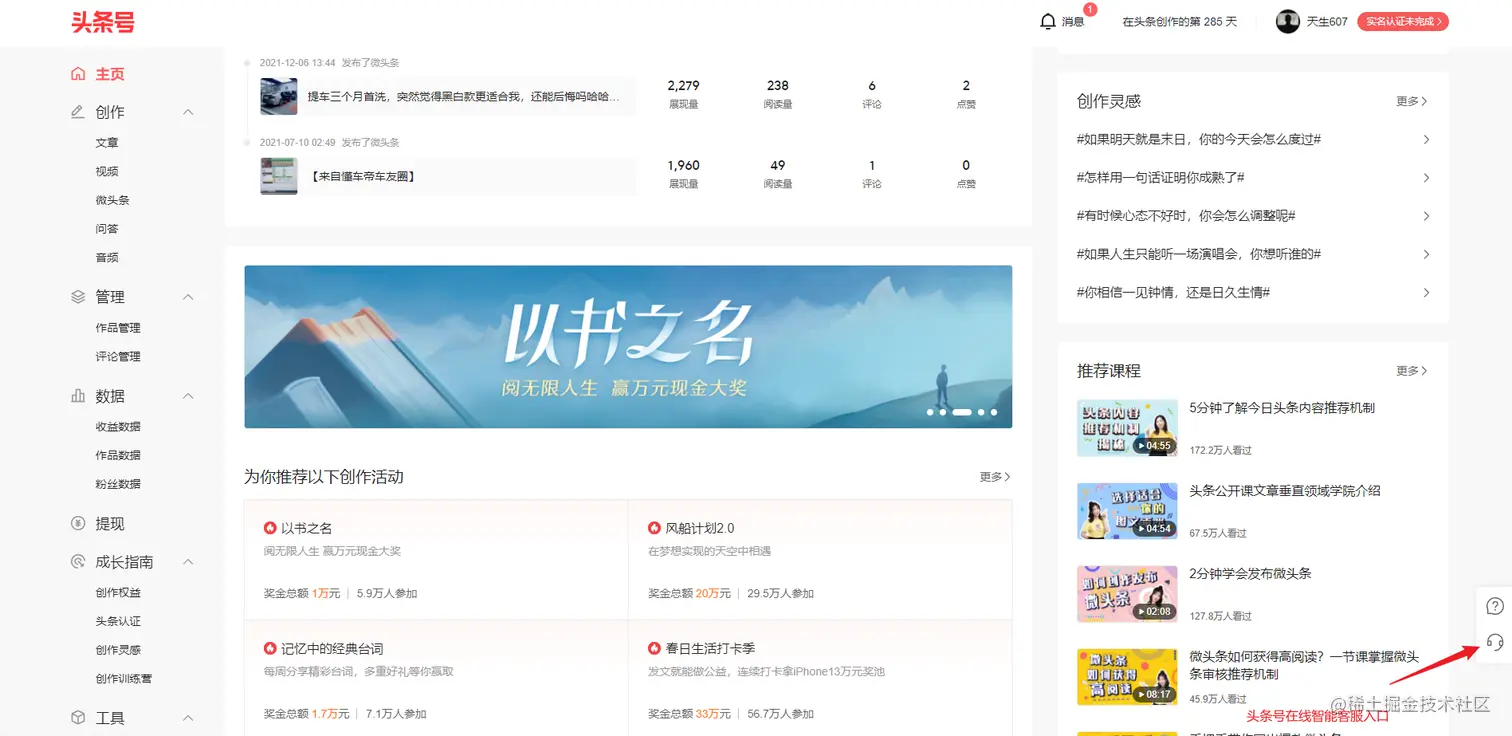This screenshot has height=736, width=1512.
Task: Collapse the 管理 menu section
Action: pos(188,297)
